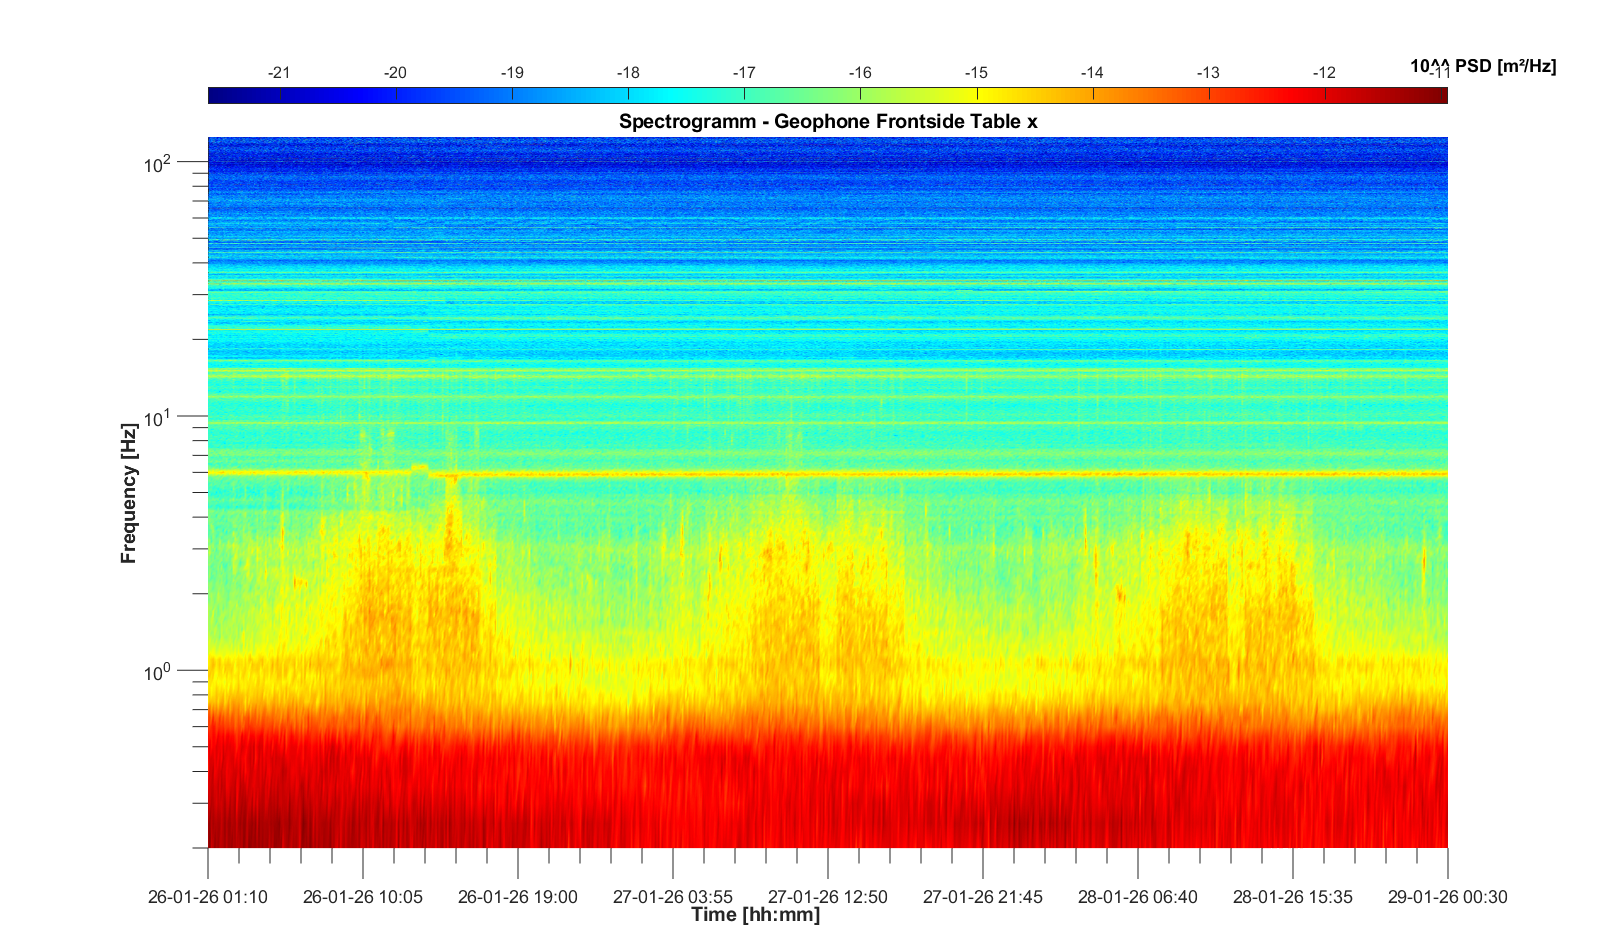1600x944 pixels.
Task: Click the '27-01-26 21:45' time tick label
Action: pyautogui.click(x=982, y=897)
